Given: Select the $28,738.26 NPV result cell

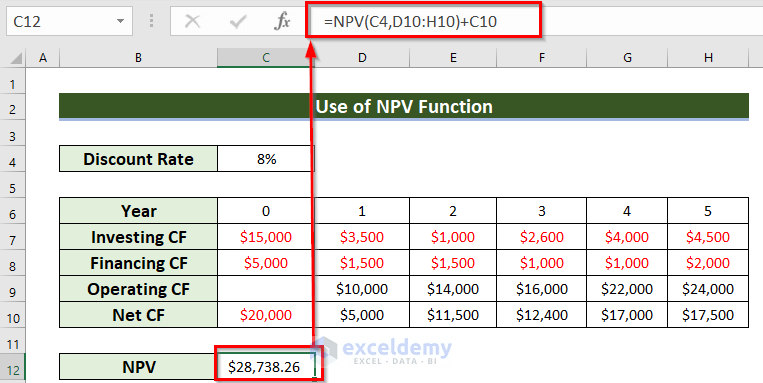Looking at the screenshot, I should pos(266,367).
